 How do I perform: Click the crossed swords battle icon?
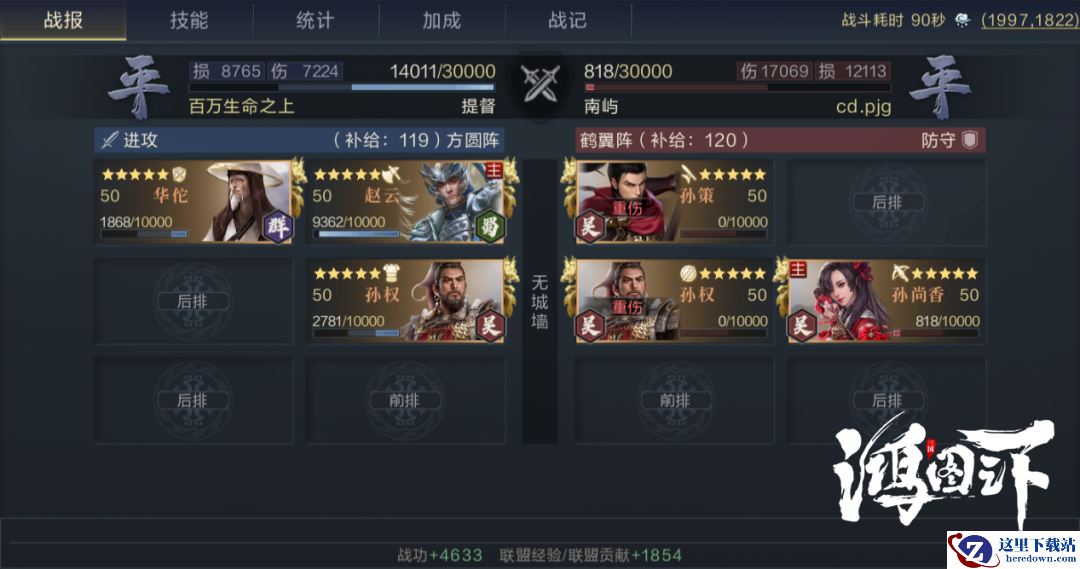click(x=540, y=84)
